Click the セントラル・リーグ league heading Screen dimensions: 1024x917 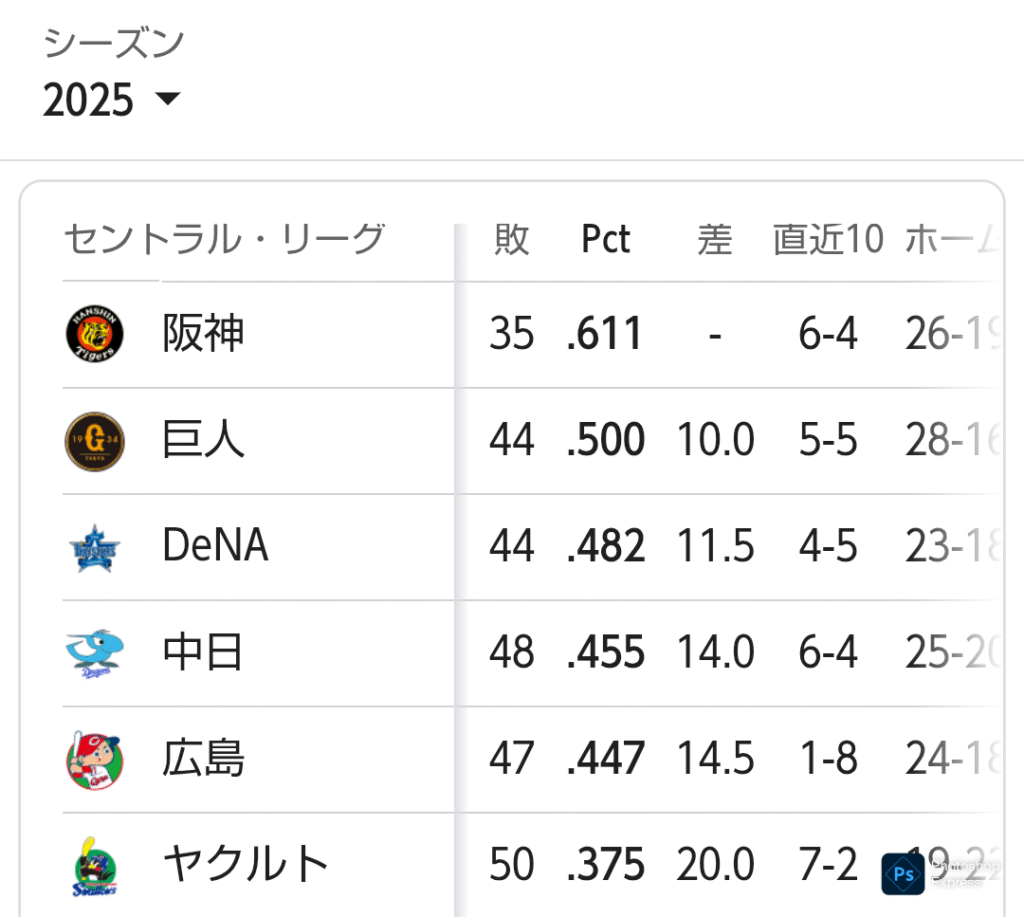[225, 239]
